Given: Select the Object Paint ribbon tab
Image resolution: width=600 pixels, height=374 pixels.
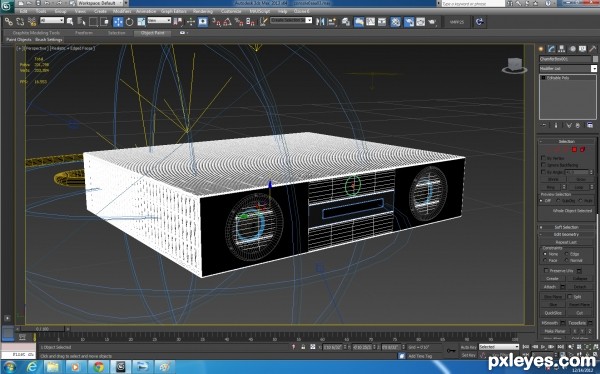Looking at the screenshot, I should pyautogui.click(x=152, y=33).
